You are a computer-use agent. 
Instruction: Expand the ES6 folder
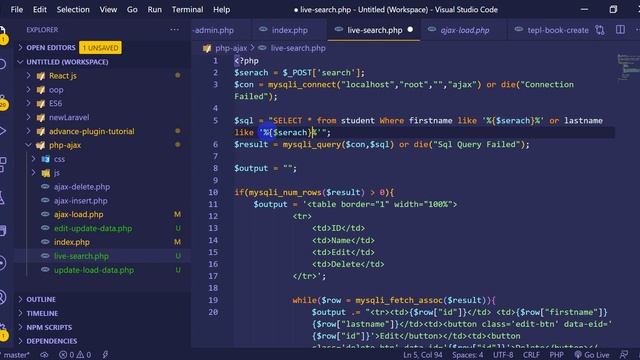click(55, 104)
